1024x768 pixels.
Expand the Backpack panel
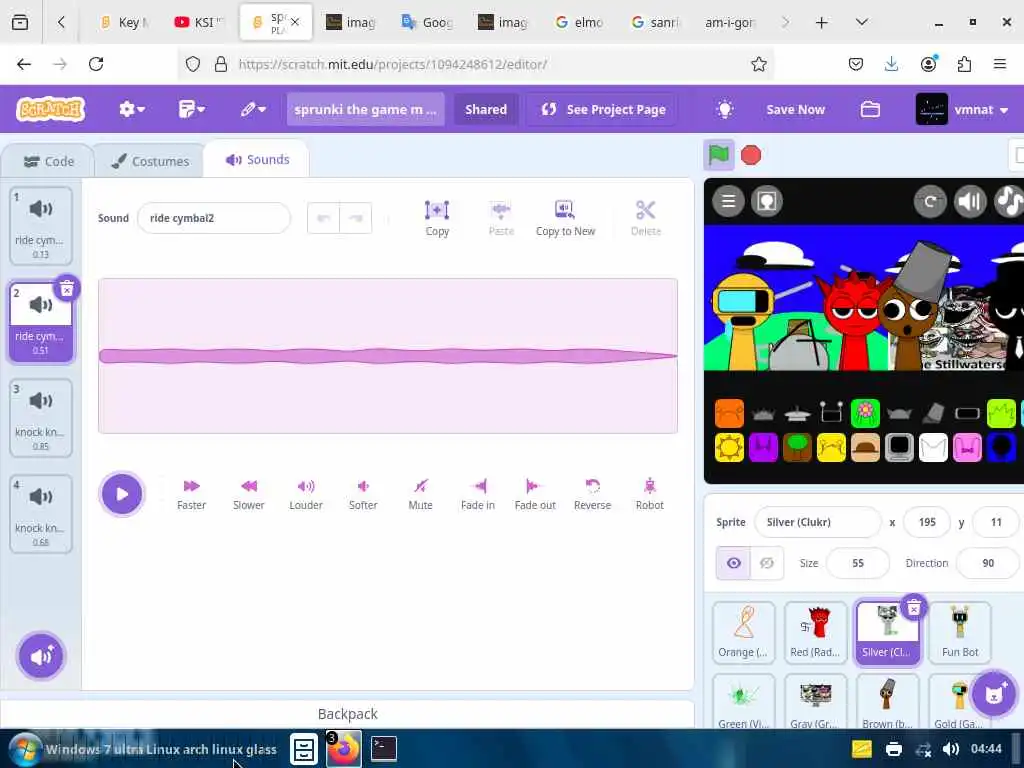point(347,714)
